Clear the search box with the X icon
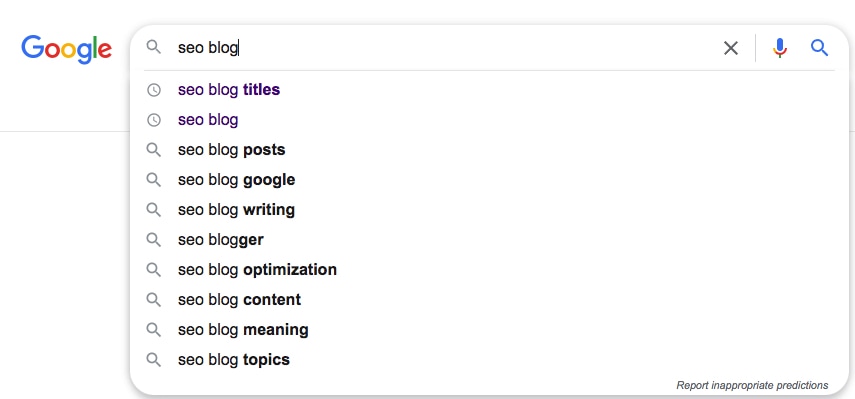 point(731,48)
